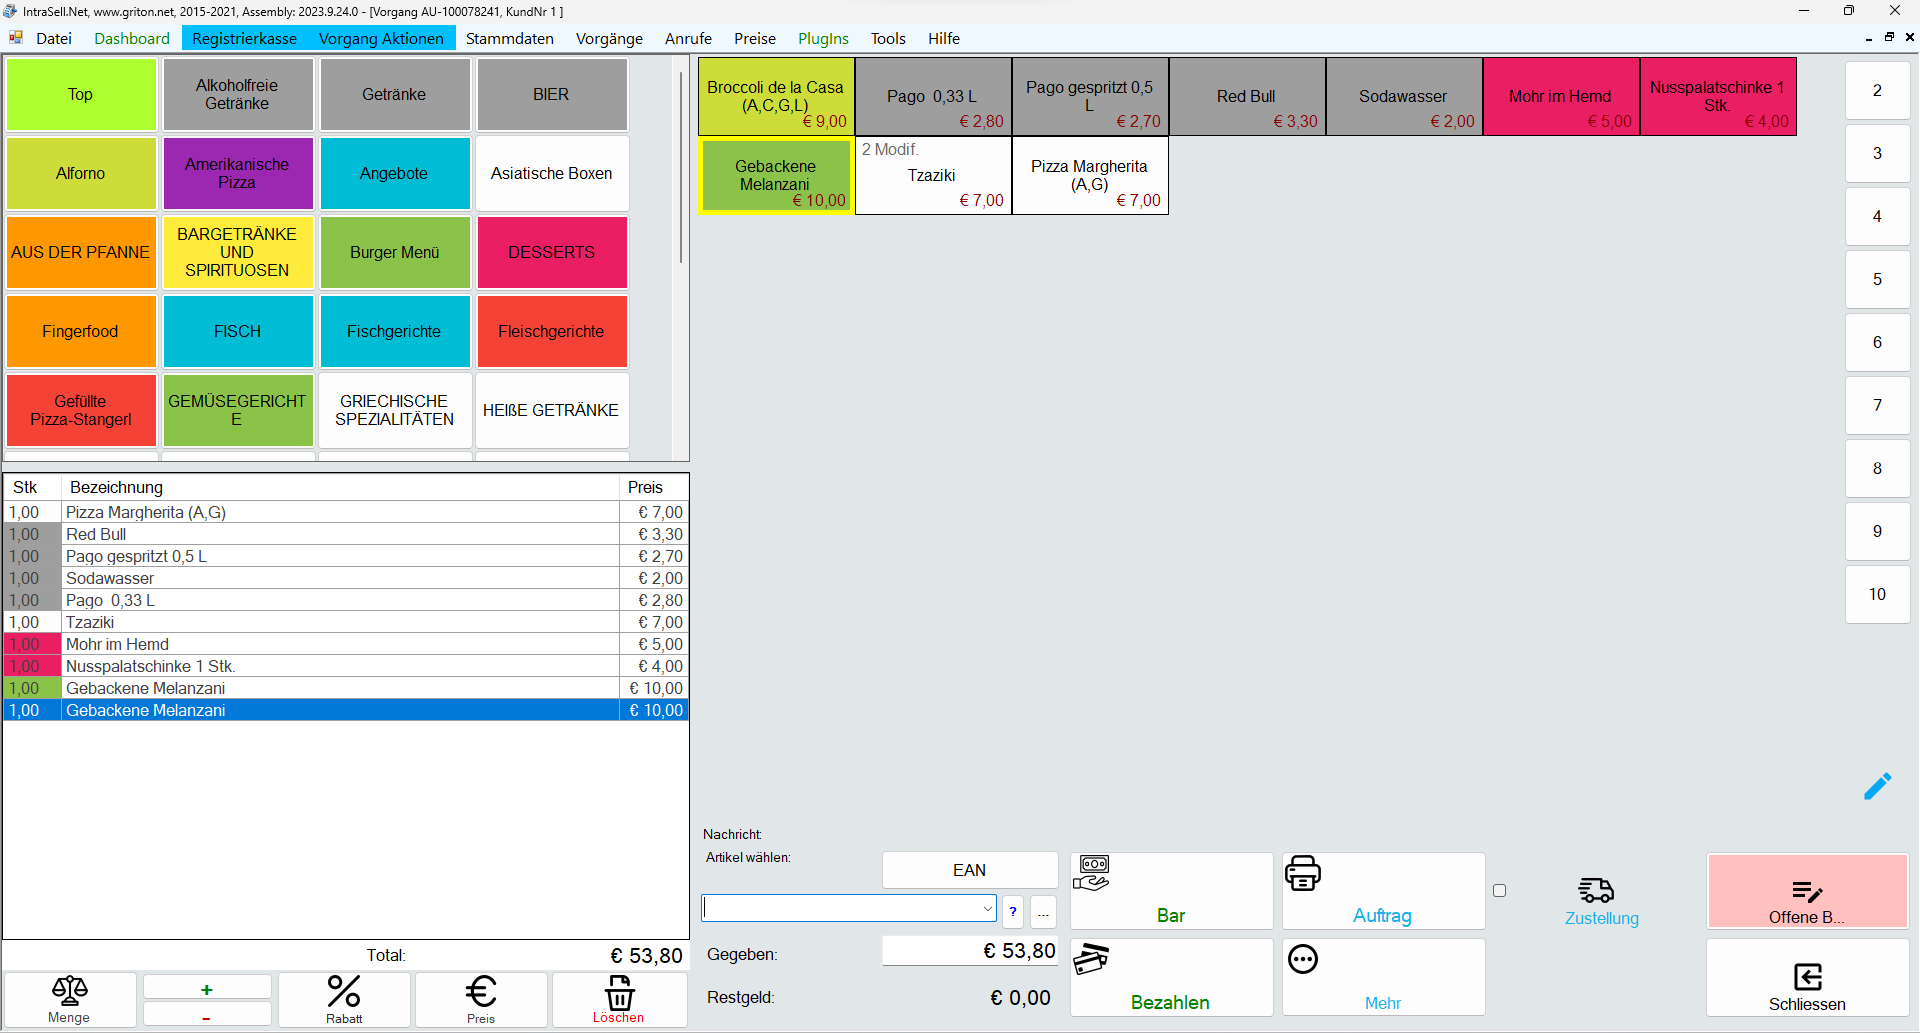Image resolution: width=1920 pixels, height=1033 pixels.
Task: Select the Mohr im Hemd order row
Action: pyautogui.click(x=346, y=644)
